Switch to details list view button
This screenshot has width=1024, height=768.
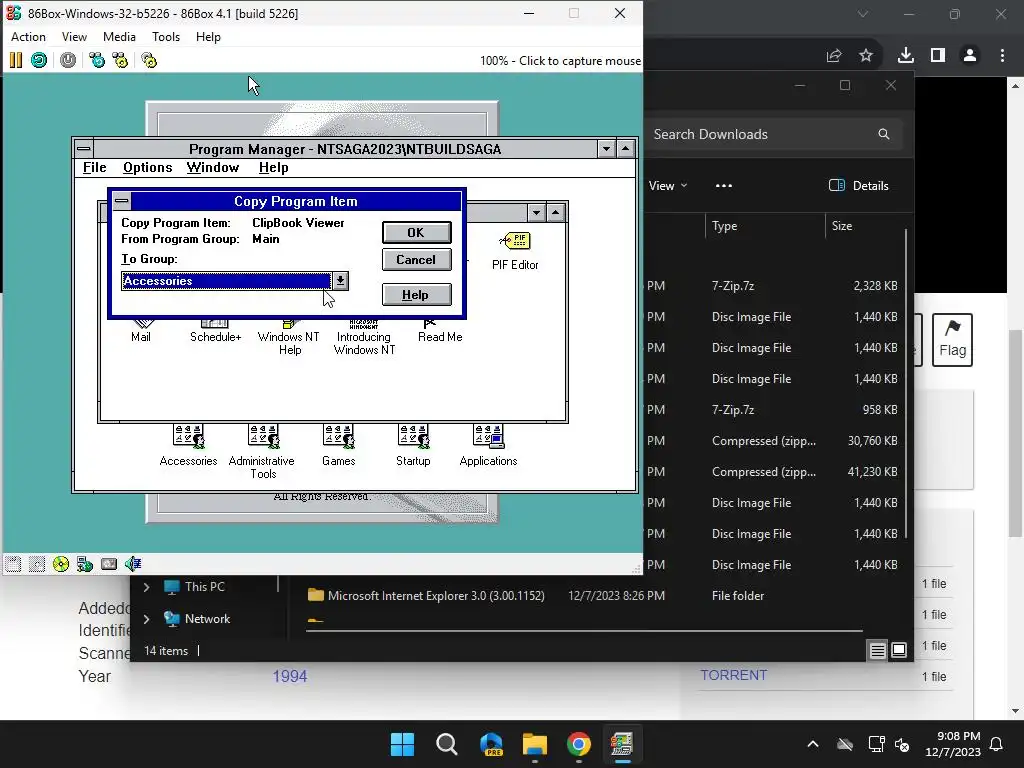click(x=878, y=650)
